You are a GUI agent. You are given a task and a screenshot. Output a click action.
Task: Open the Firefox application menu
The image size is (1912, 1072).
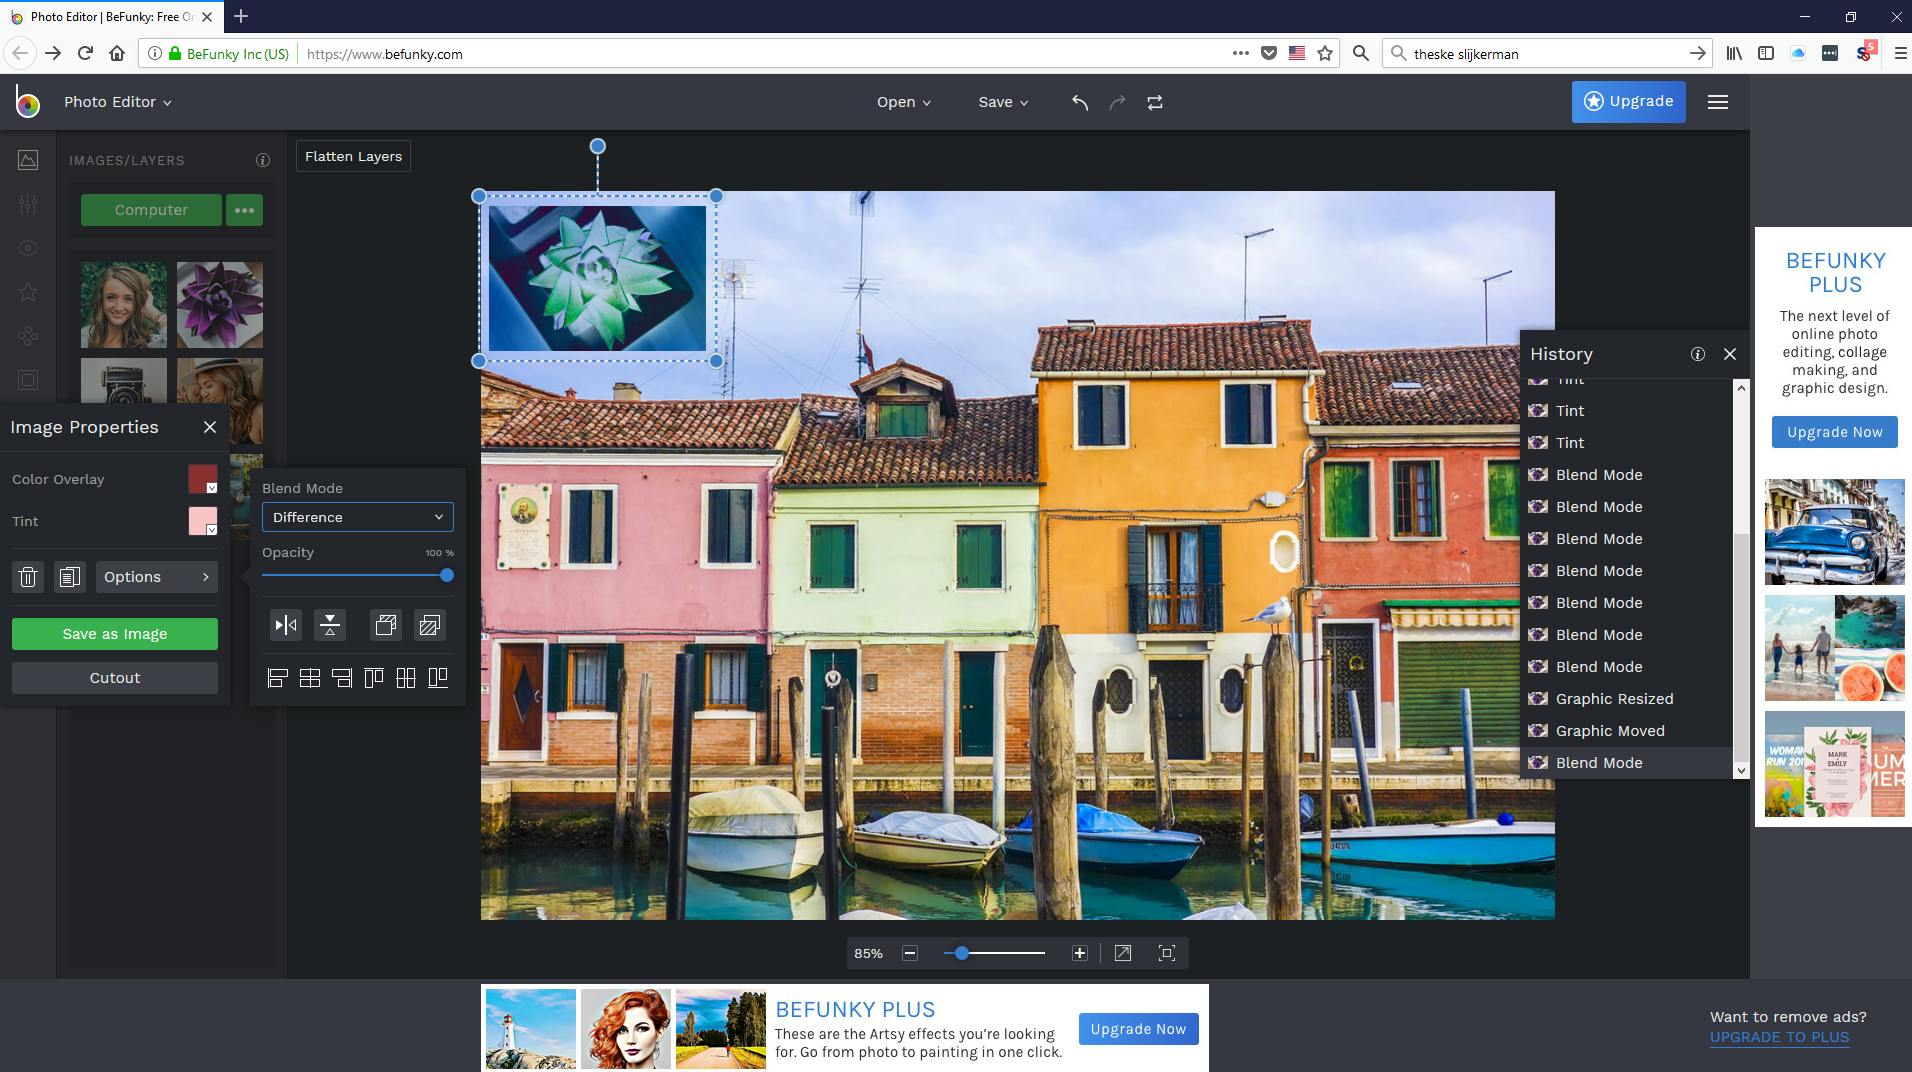tap(1900, 54)
